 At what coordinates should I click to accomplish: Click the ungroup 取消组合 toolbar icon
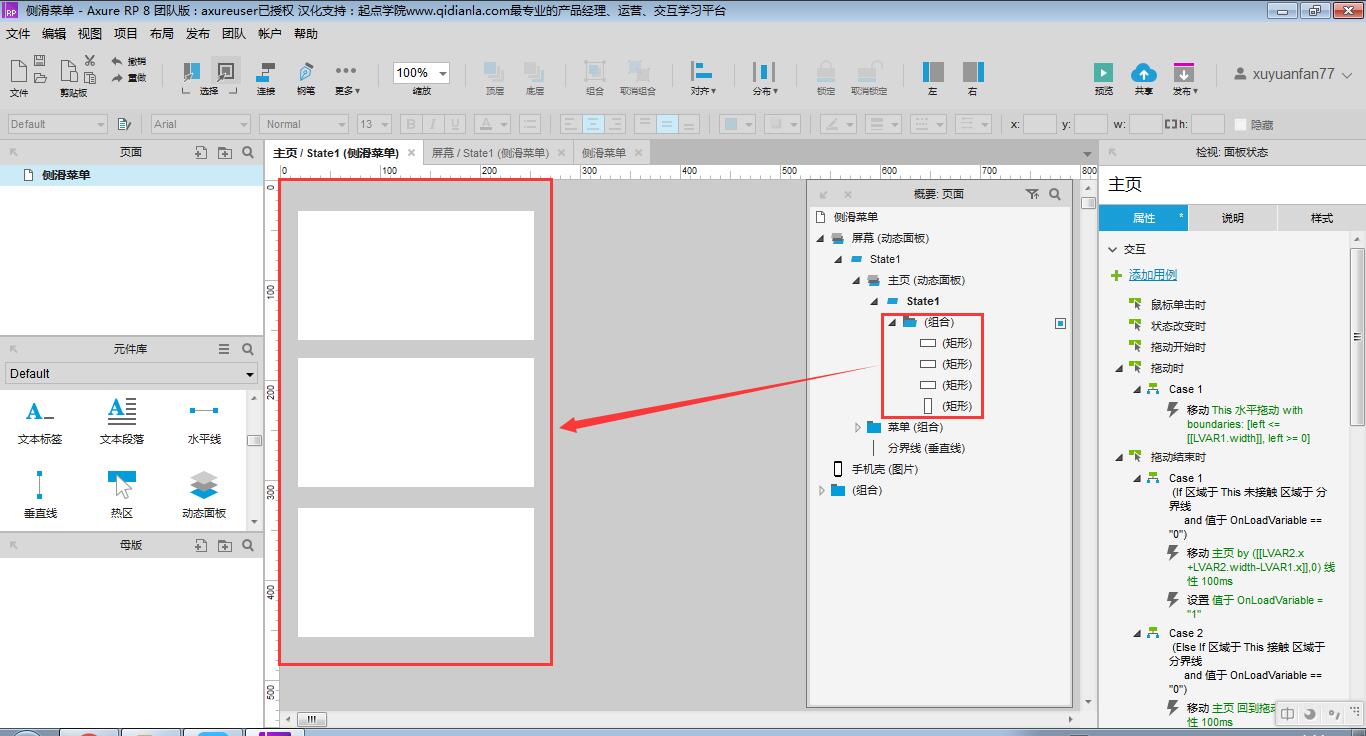tap(638, 71)
